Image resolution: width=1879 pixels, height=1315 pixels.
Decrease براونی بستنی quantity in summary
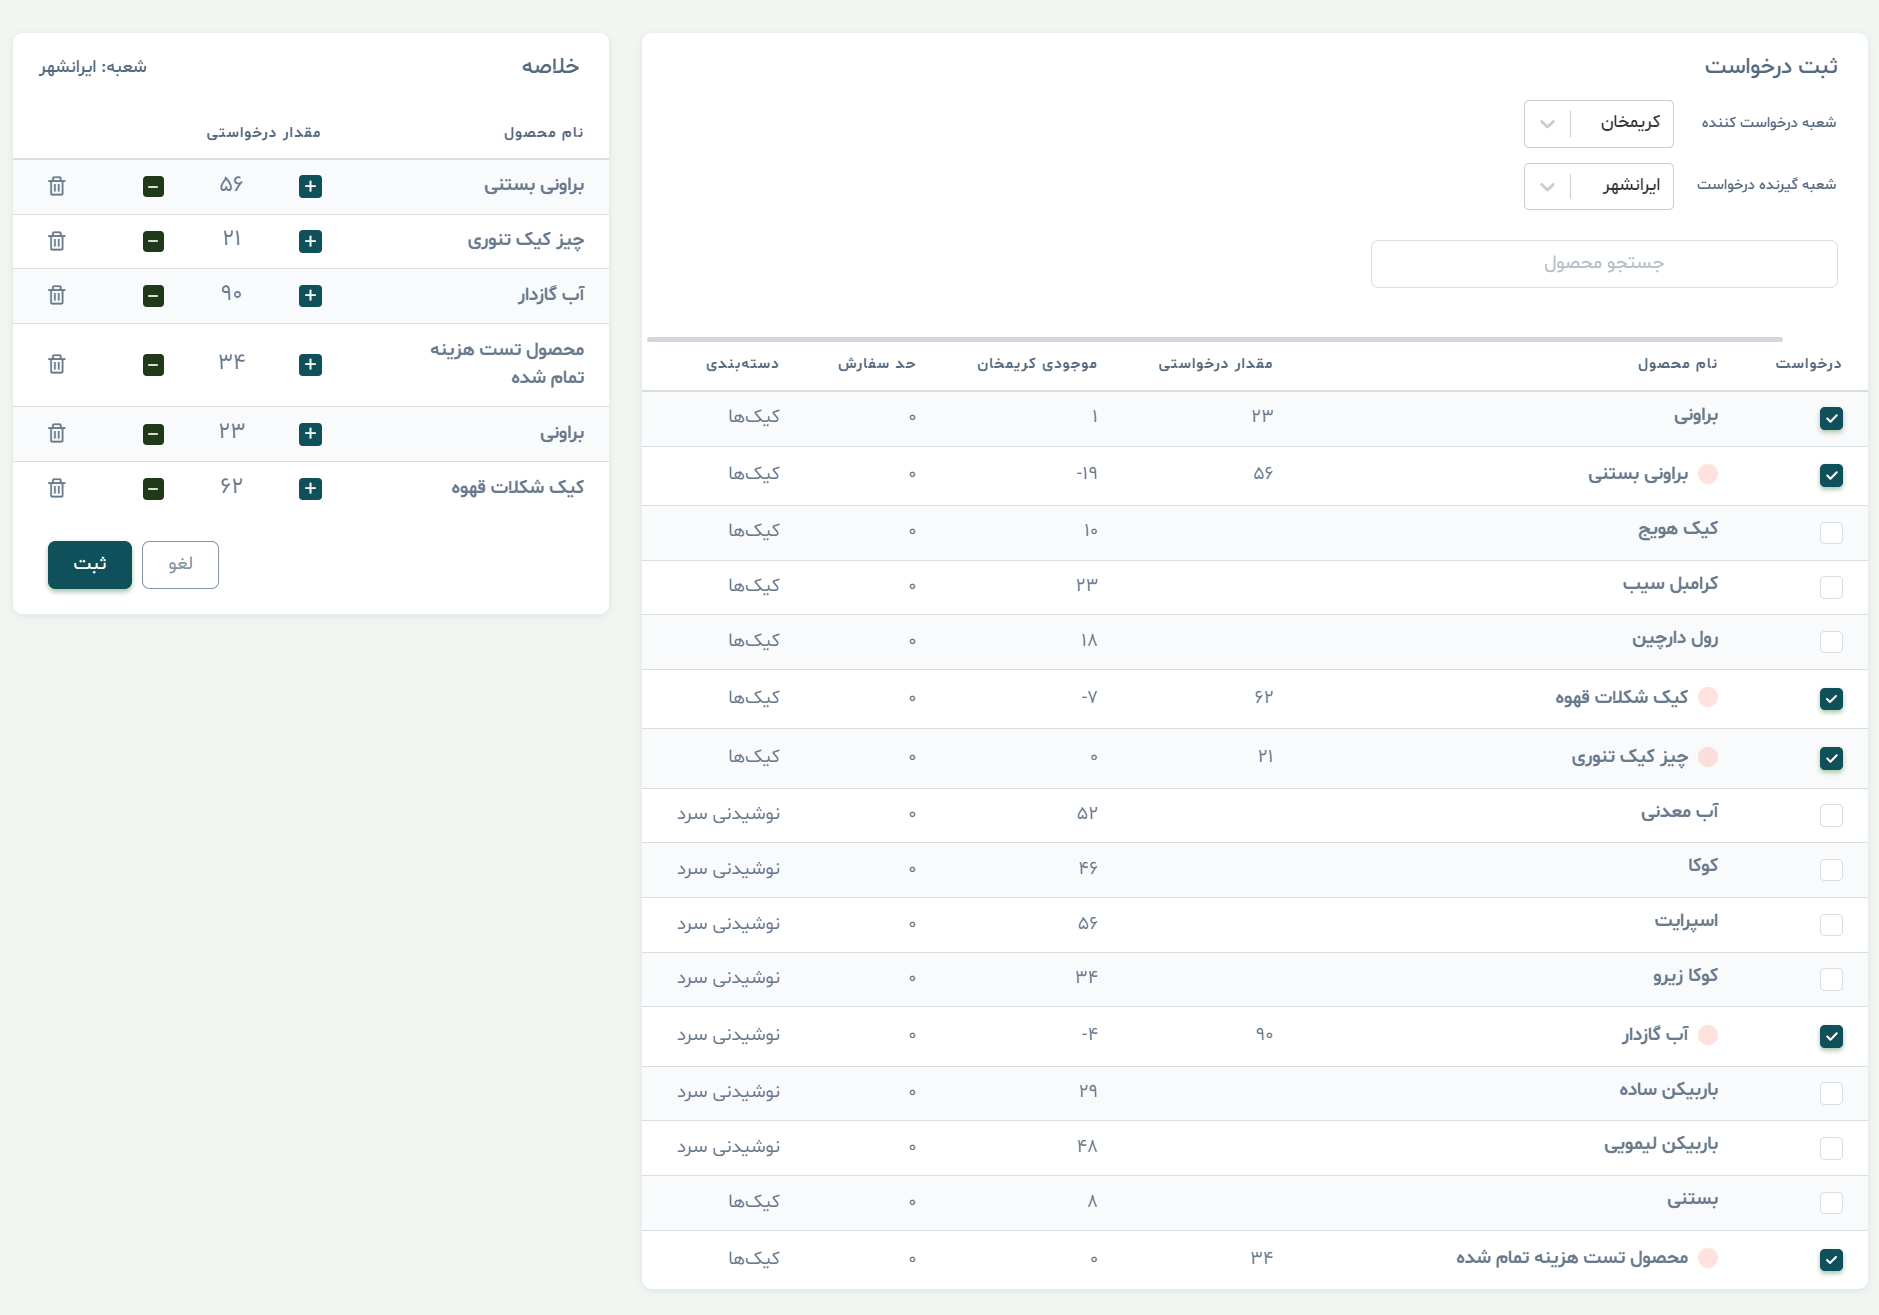tap(153, 186)
